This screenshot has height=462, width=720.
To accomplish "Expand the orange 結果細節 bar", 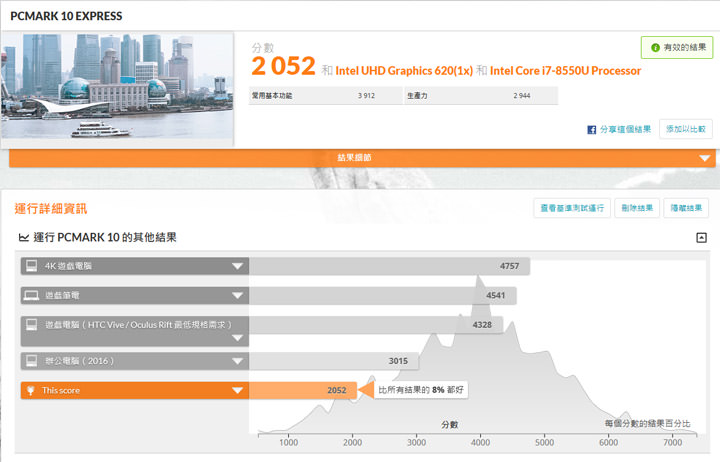I will tap(704, 158).
